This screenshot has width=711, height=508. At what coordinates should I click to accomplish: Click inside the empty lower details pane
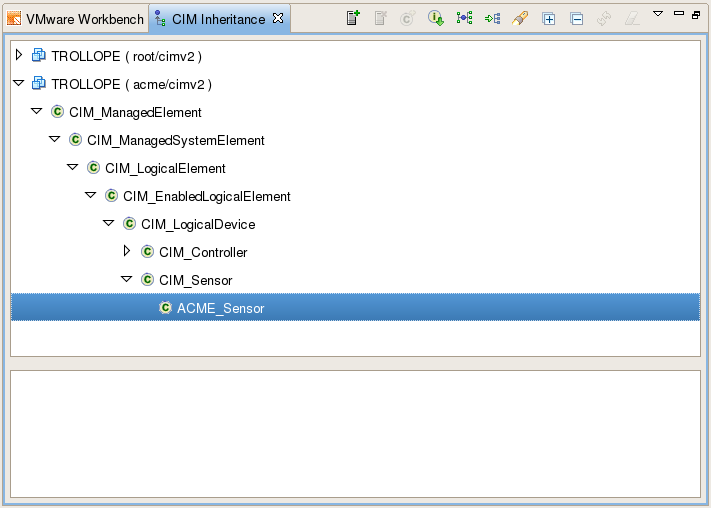click(x=356, y=434)
